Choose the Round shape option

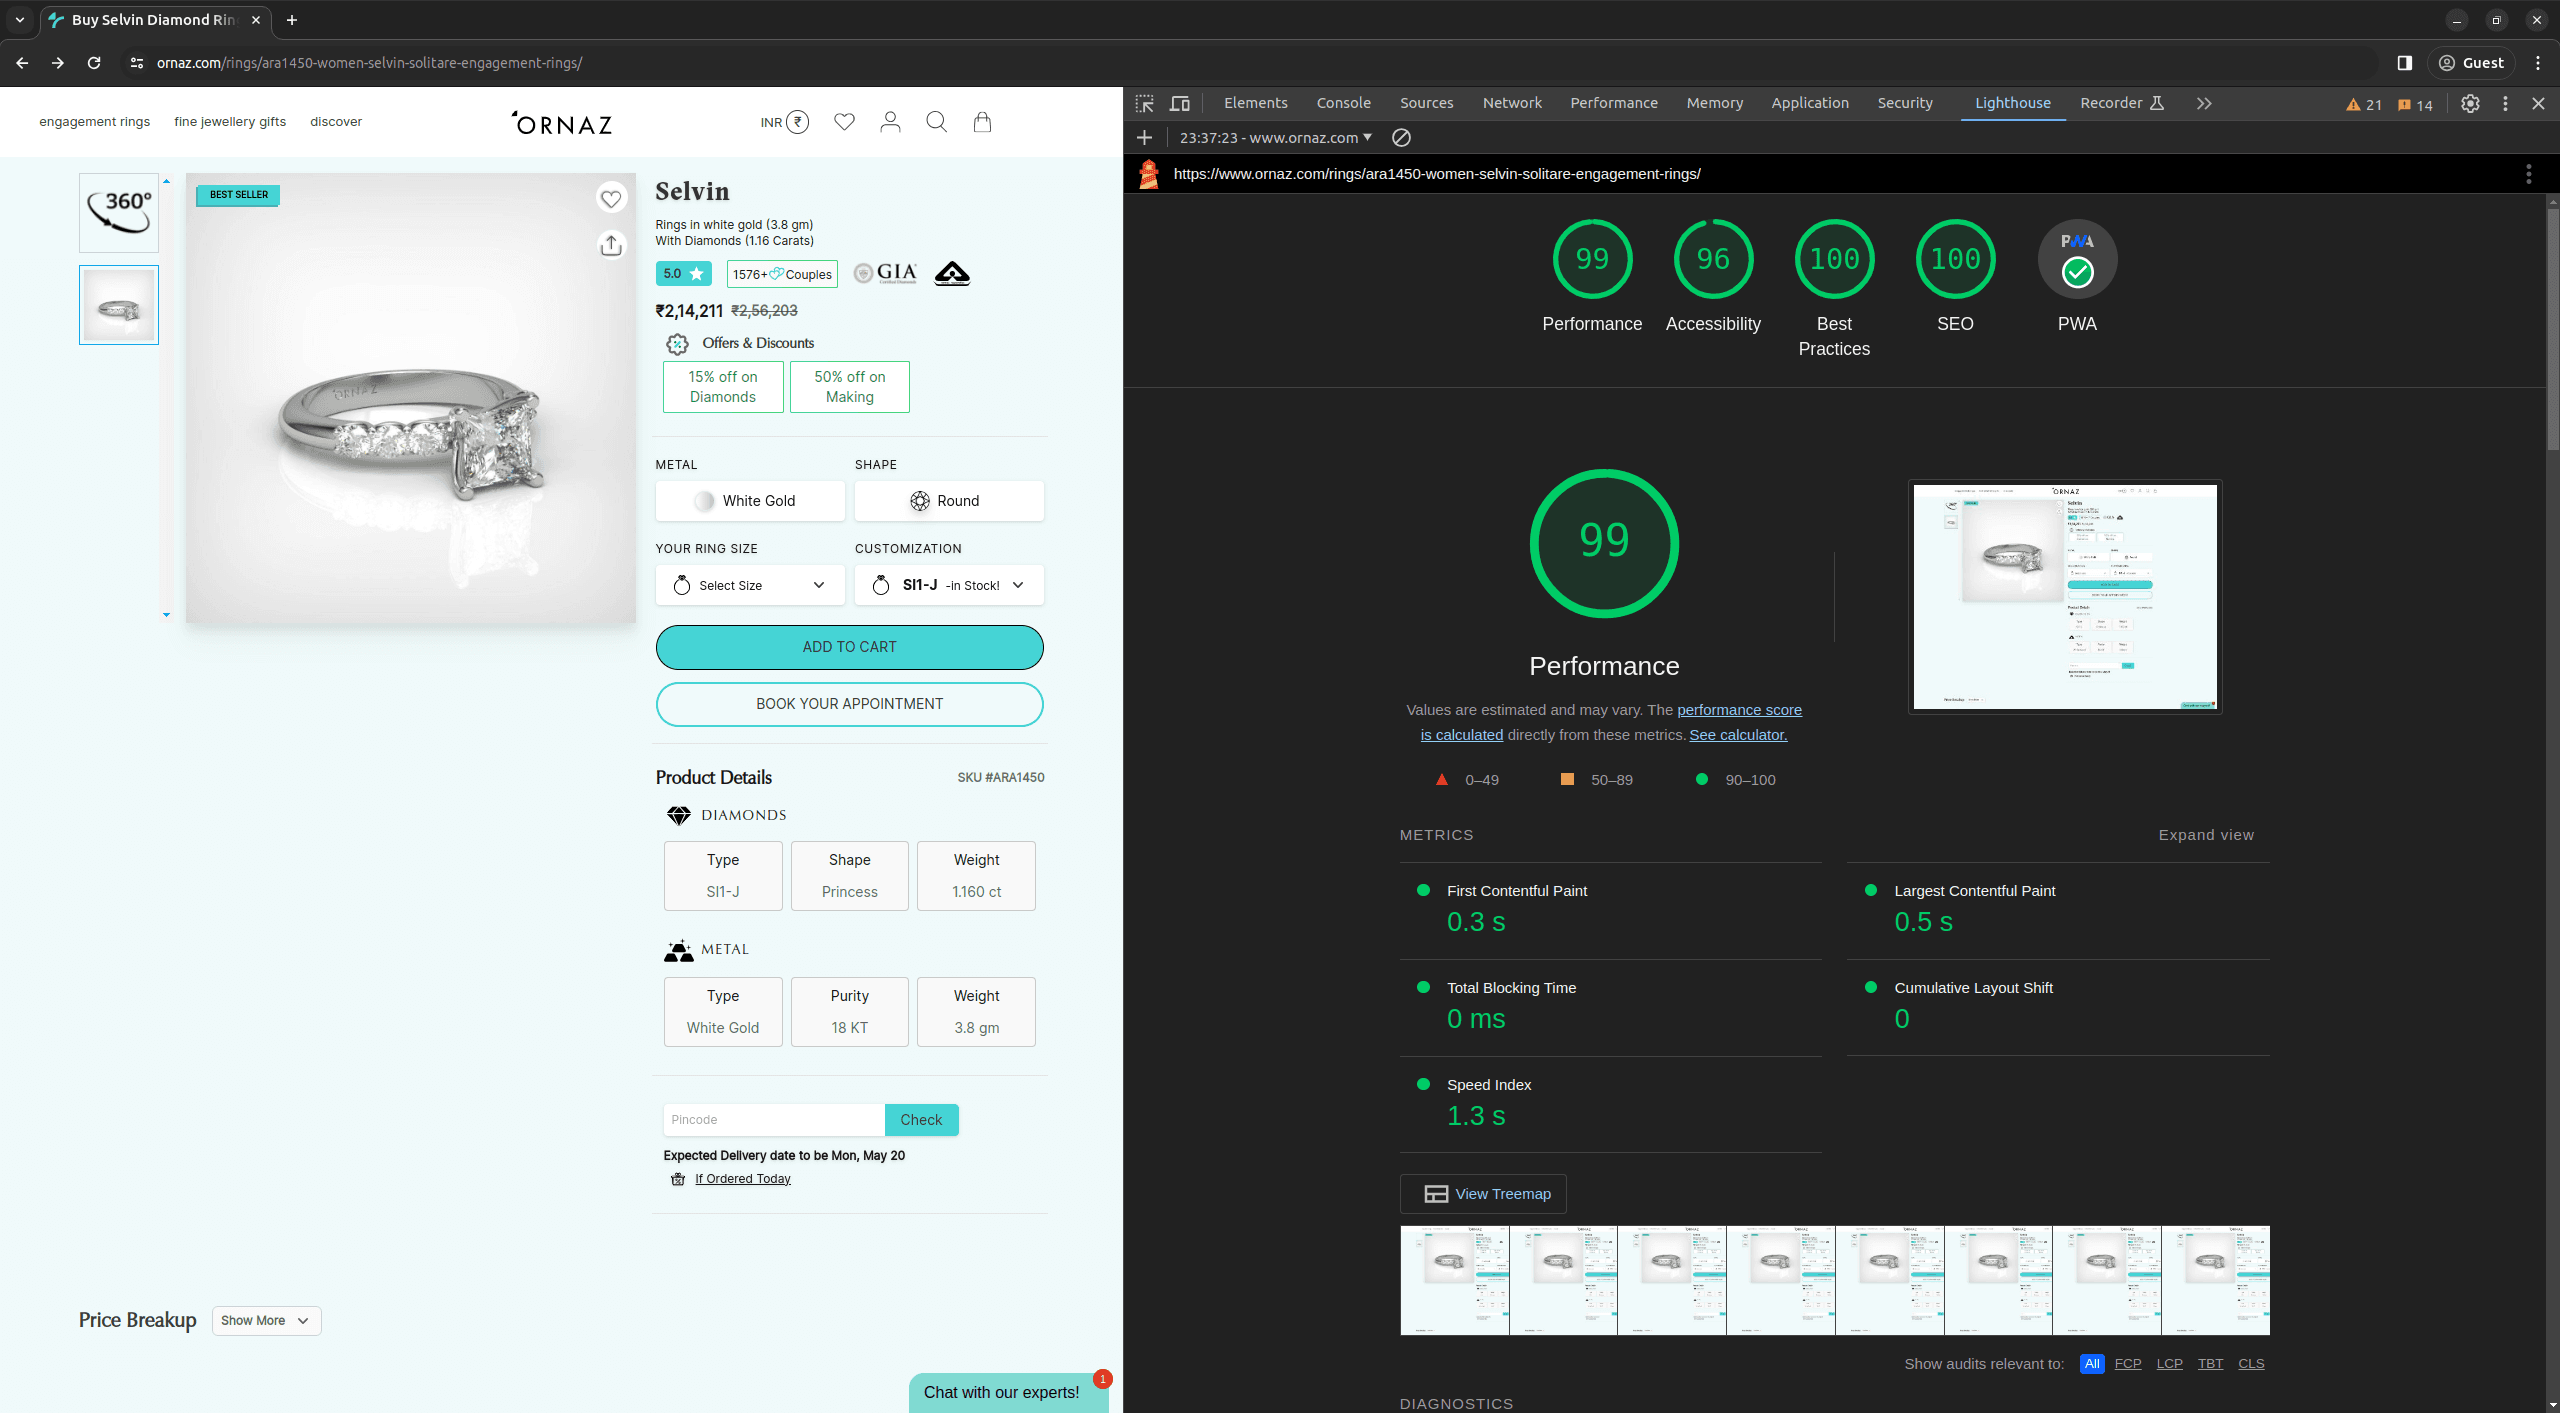(x=949, y=501)
